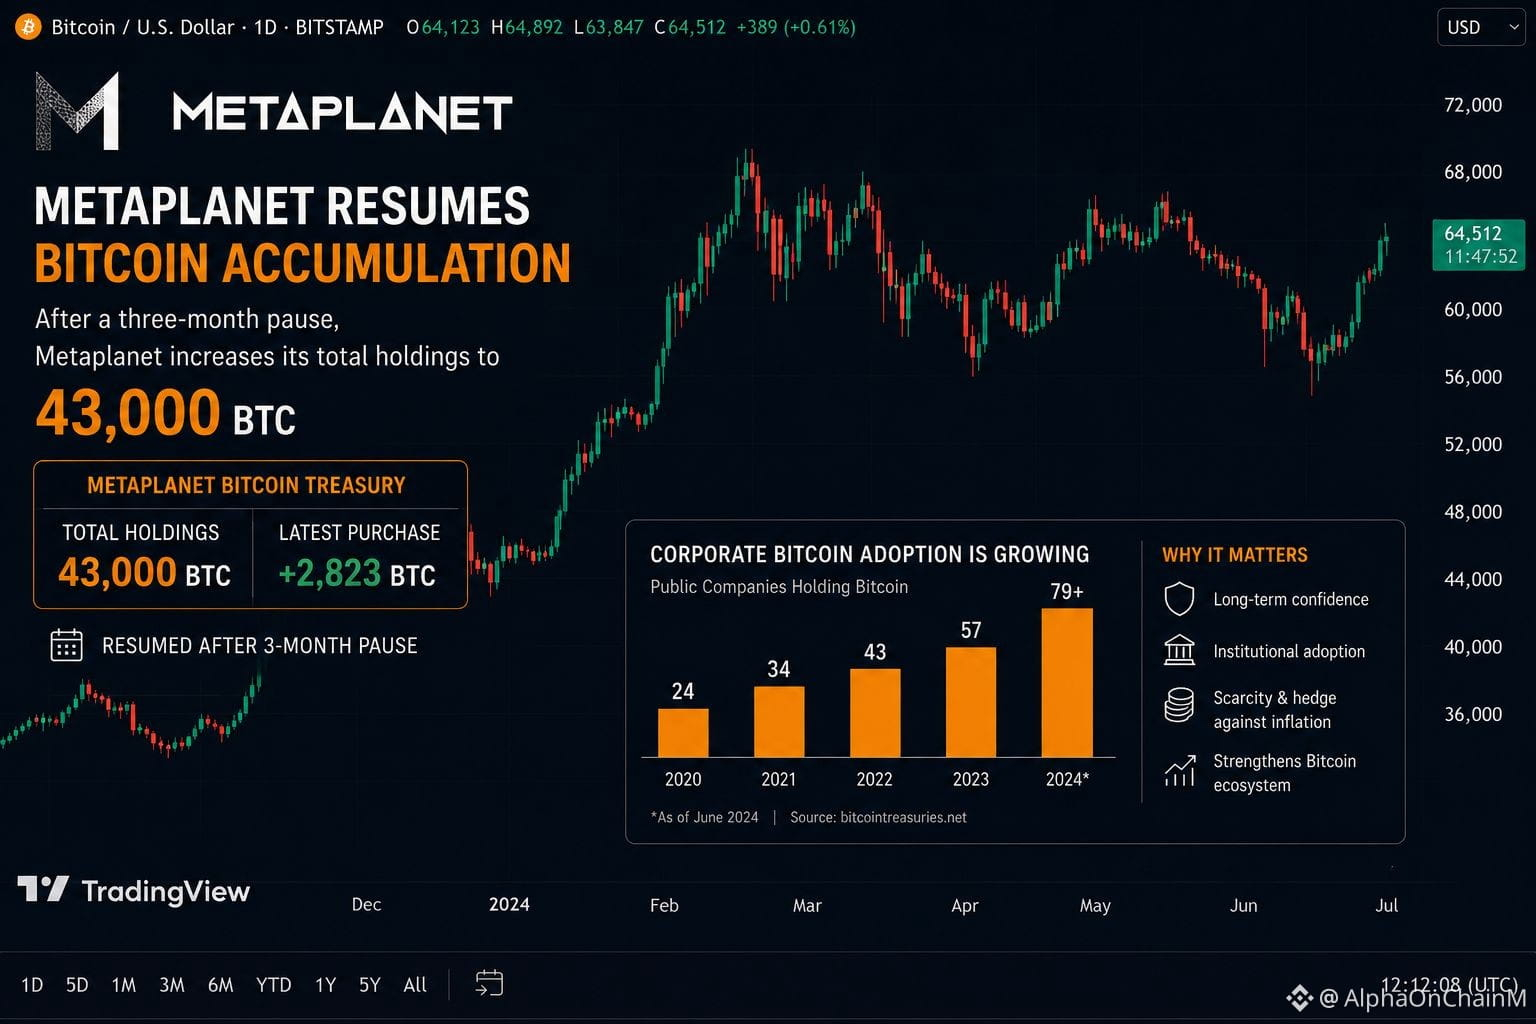Click the coin stack icon for Scarcity & hedge
Viewport: 1536px width, 1024px height.
point(1180,705)
